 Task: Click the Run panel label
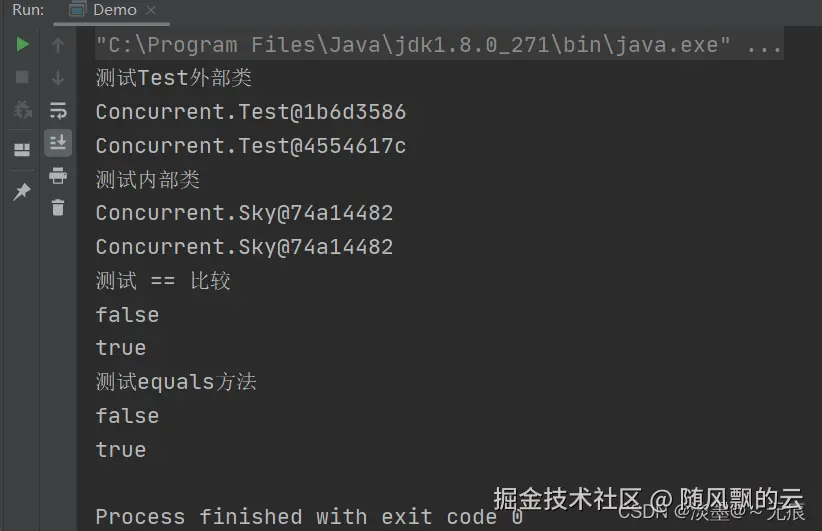27,10
